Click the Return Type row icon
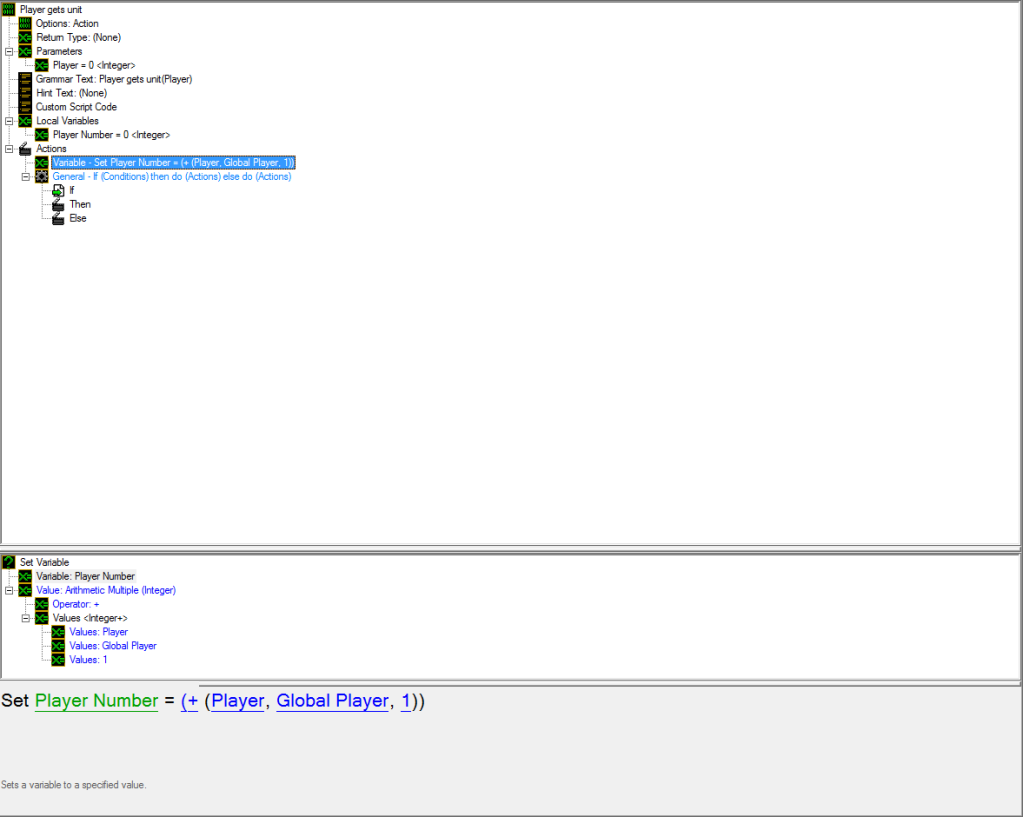Image resolution: width=1023 pixels, height=817 pixels. tap(25, 37)
